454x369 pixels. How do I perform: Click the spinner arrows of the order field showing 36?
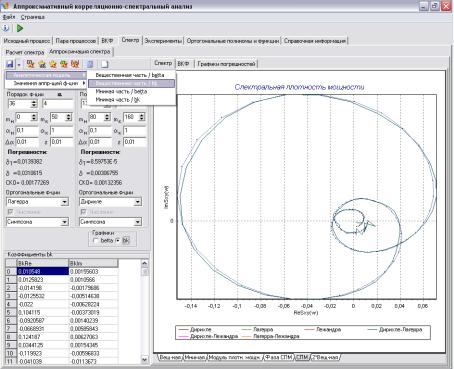click(x=34, y=104)
